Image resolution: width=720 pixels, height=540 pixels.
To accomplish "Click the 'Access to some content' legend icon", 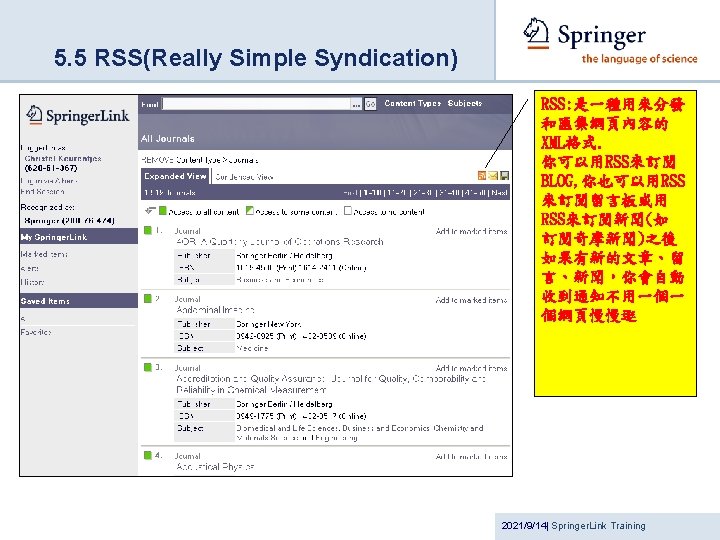I will click(250, 211).
